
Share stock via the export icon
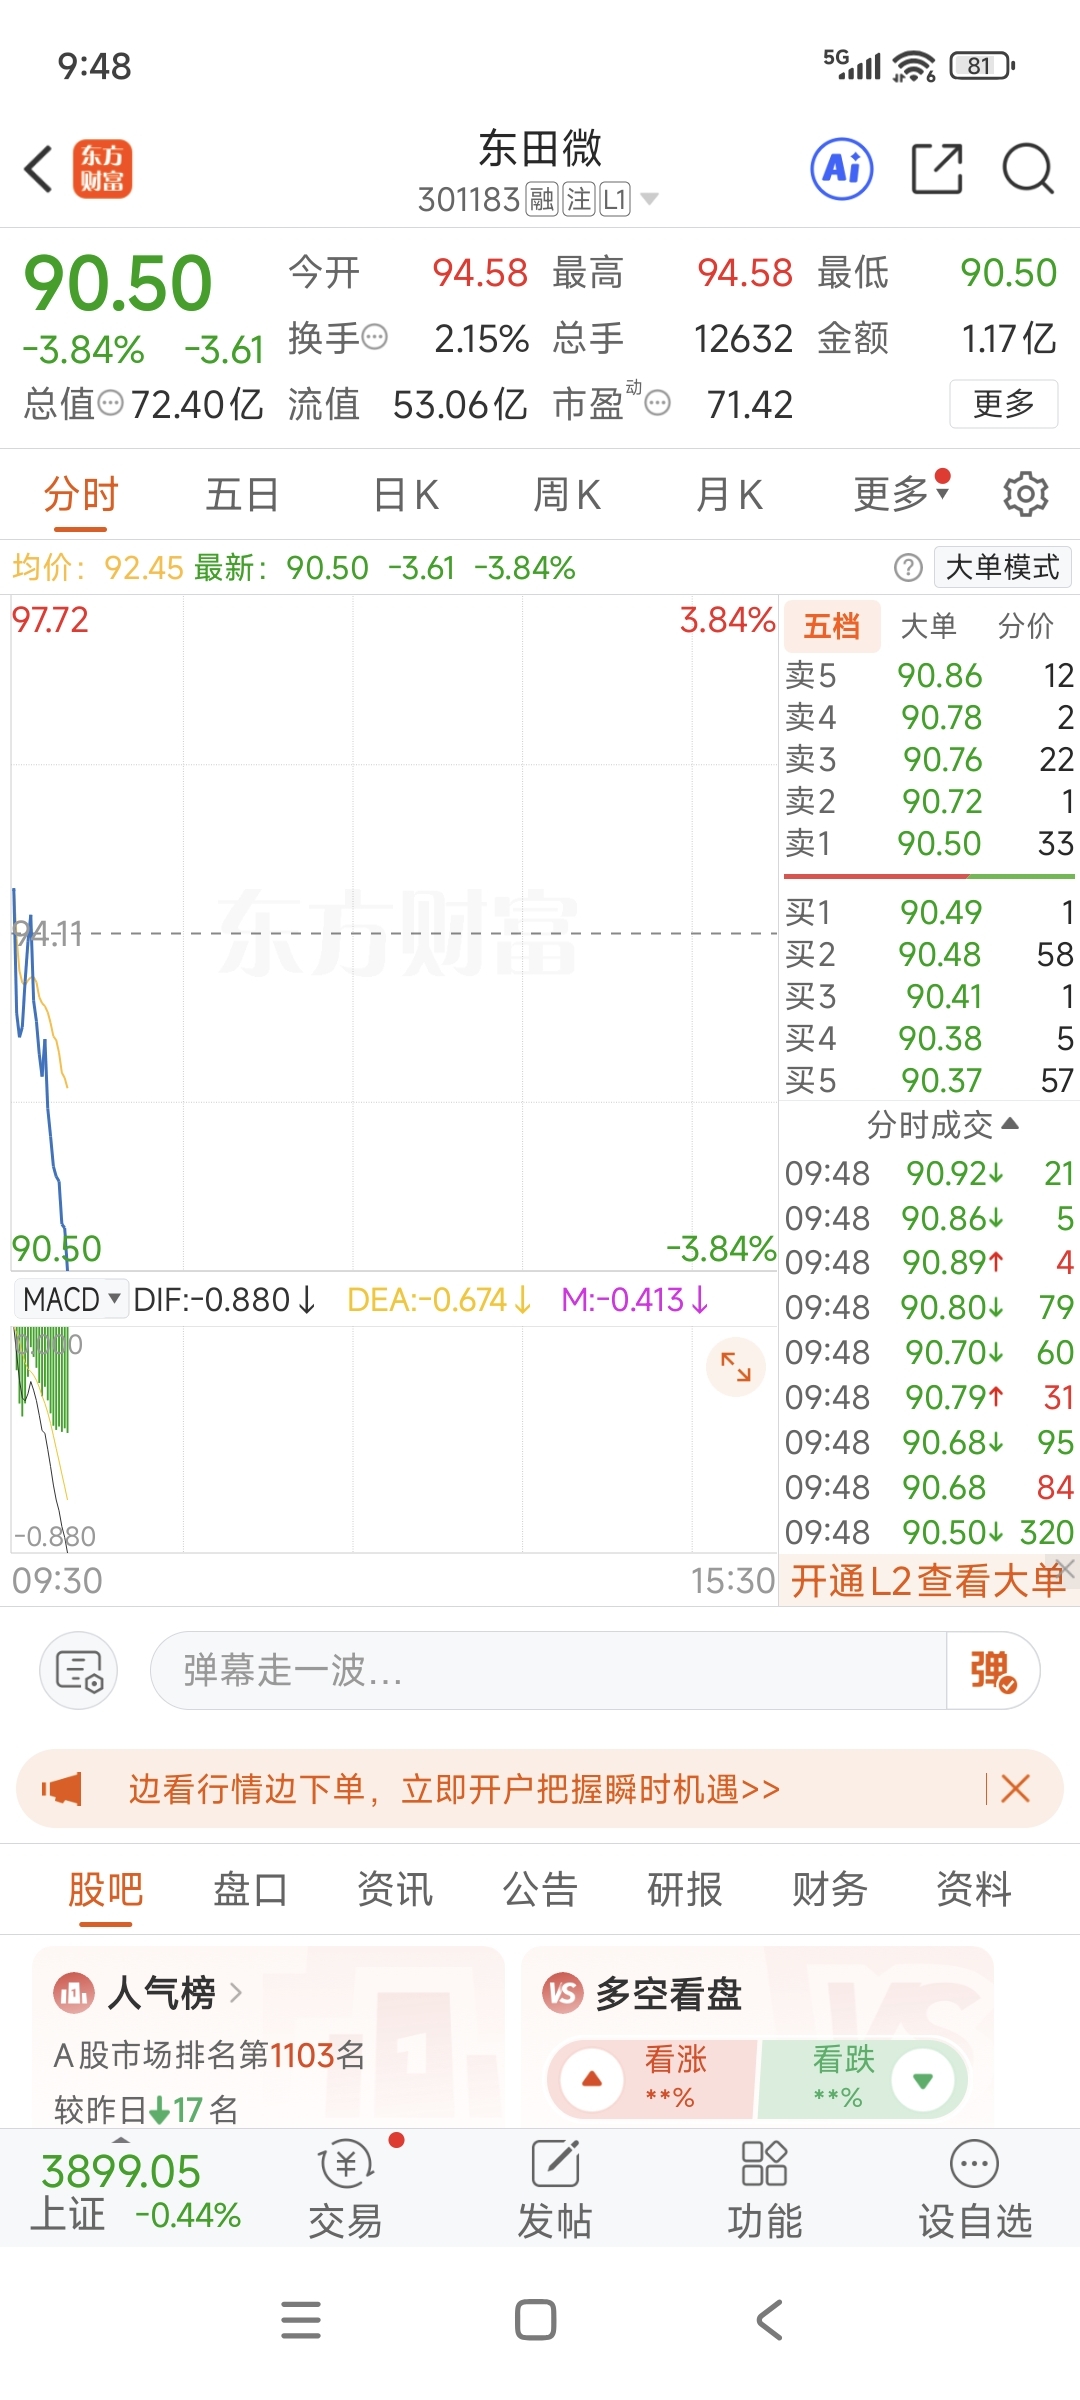coord(937,168)
